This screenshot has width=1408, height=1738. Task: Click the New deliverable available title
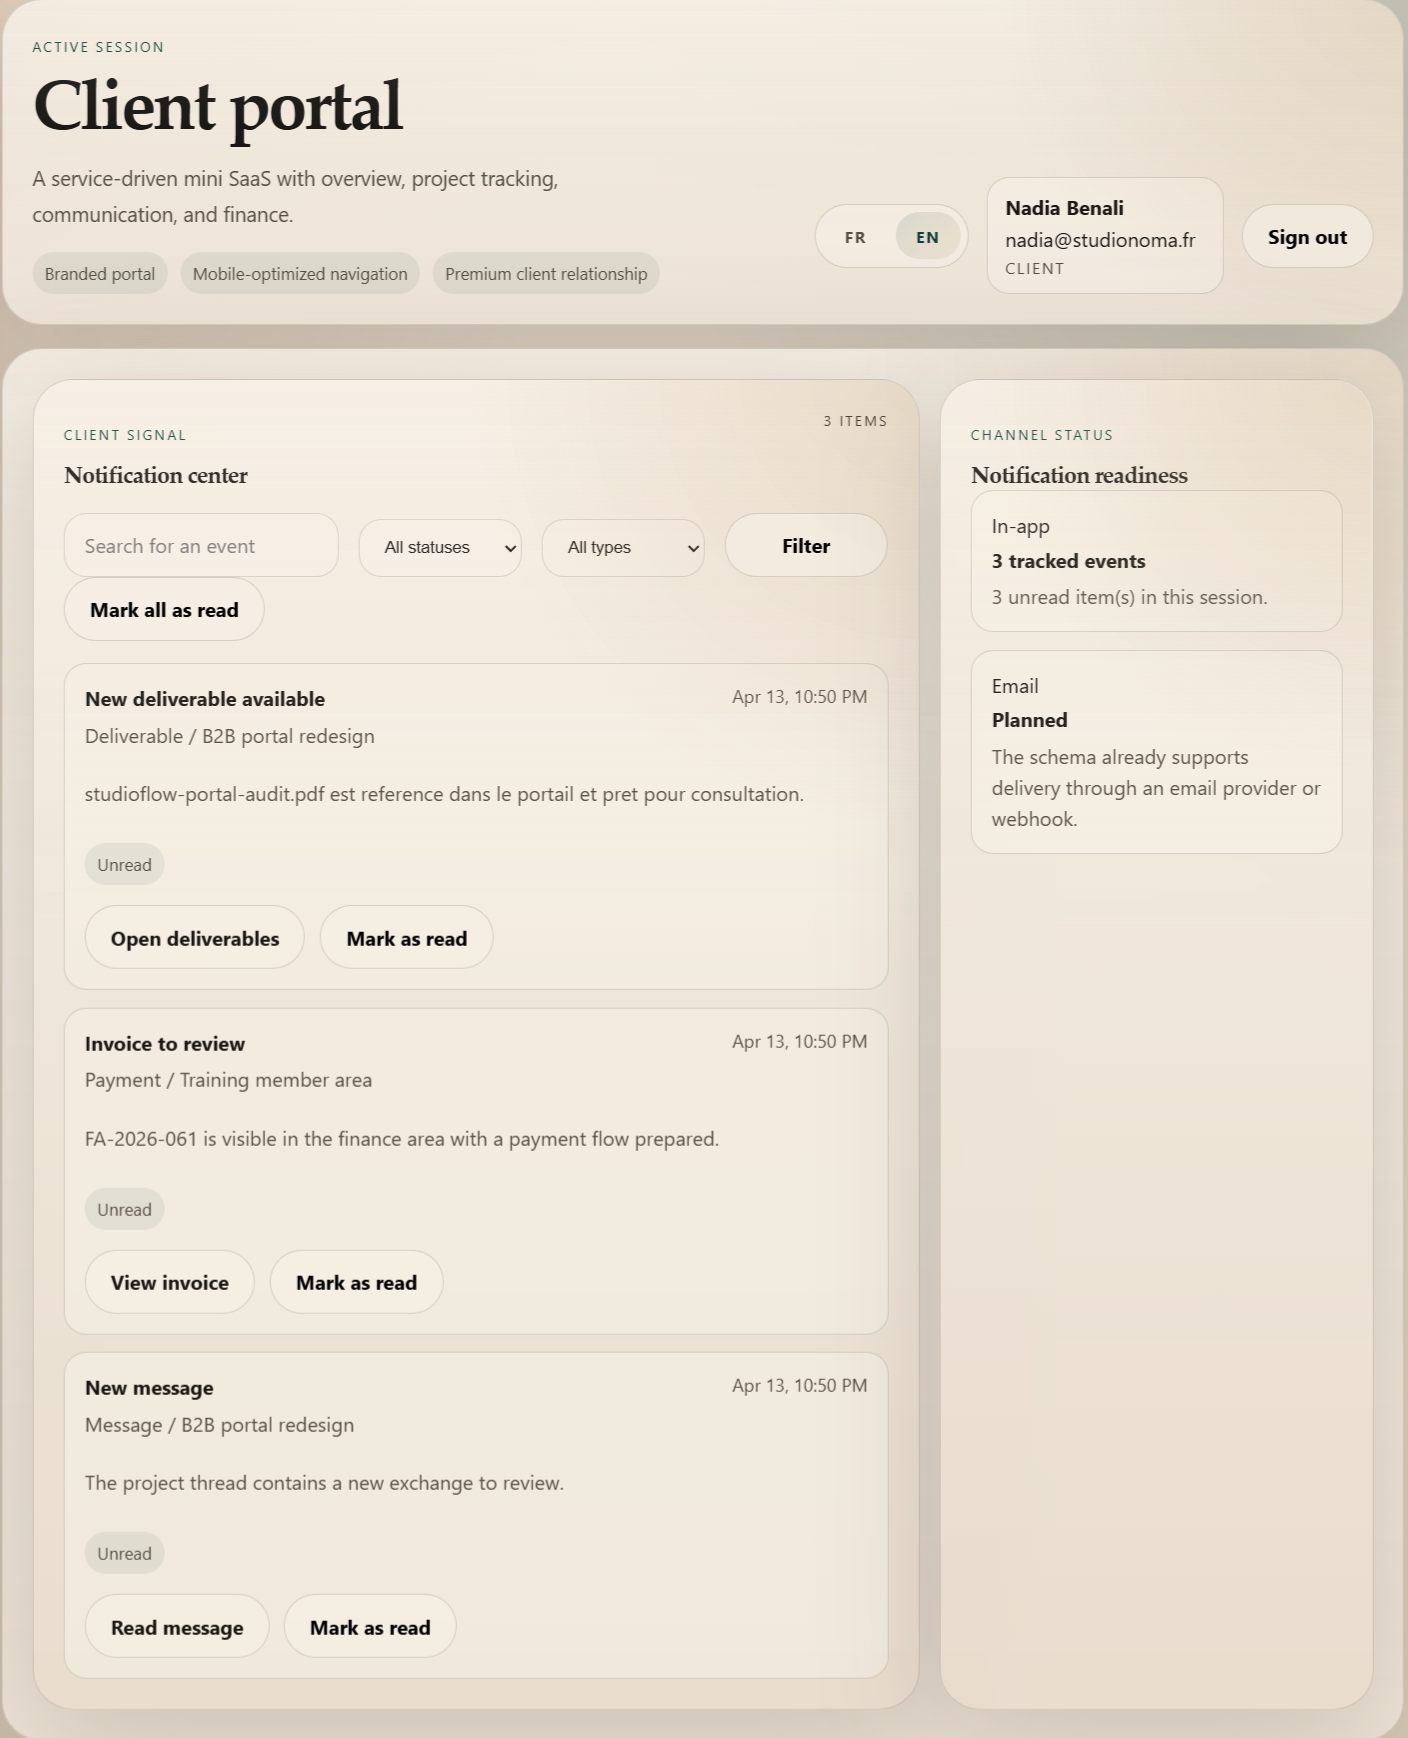pyautogui.click(x=205, y=699)
